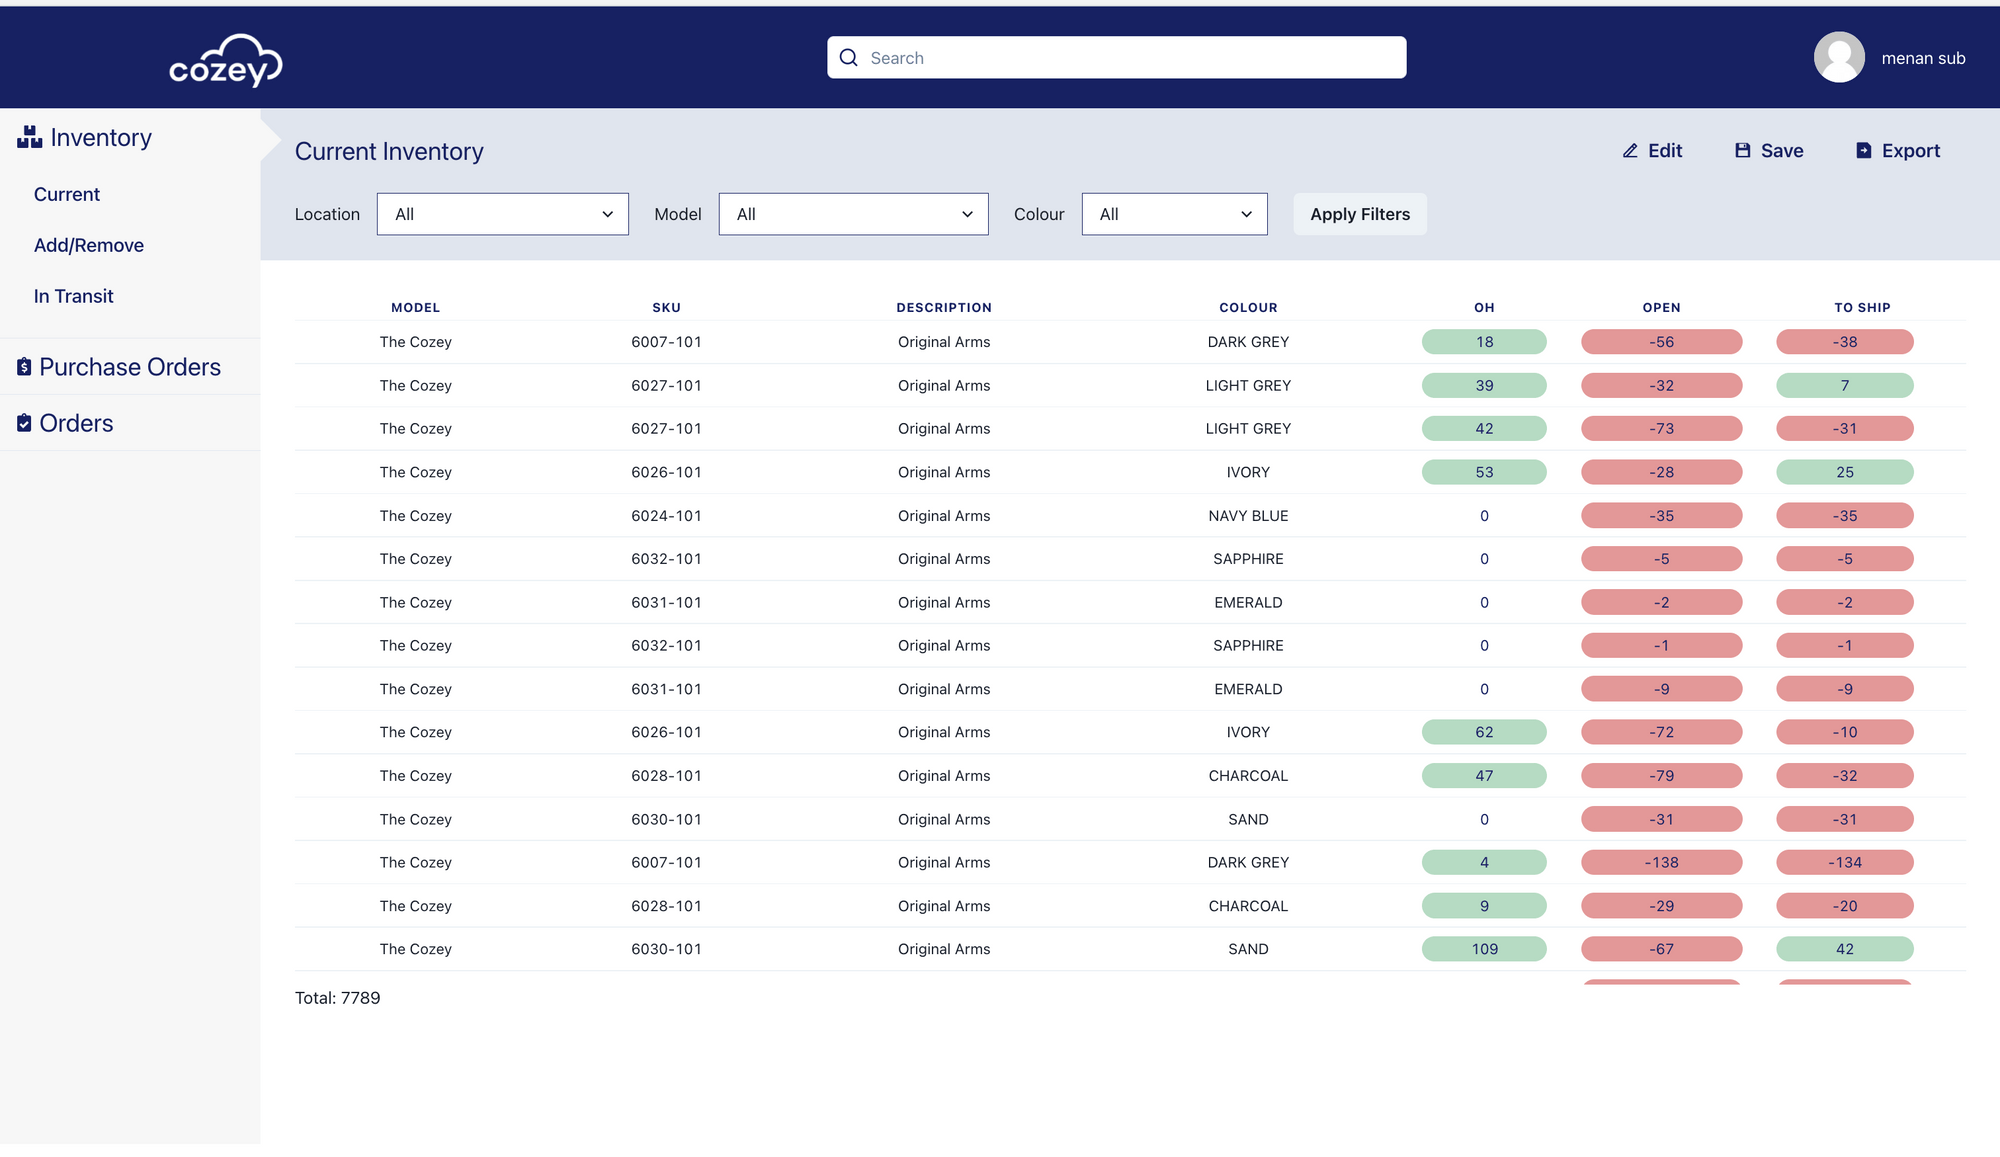Click SKU 6026-101 in the OH 53 row

[x=666, y=472]
